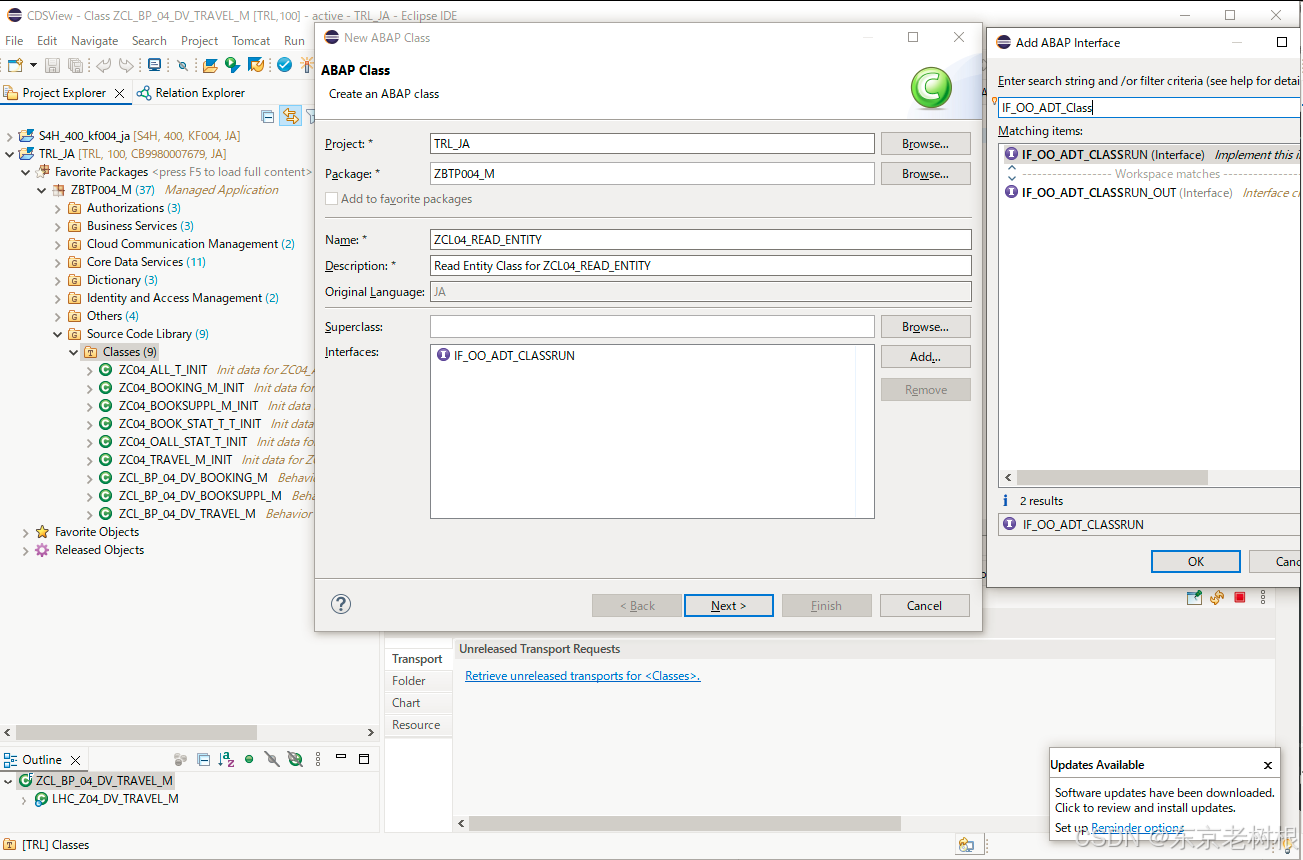This screenshot has height=860, width=1303.
Task: Select the Released Objects tree item
Action: tap(99, 550)
